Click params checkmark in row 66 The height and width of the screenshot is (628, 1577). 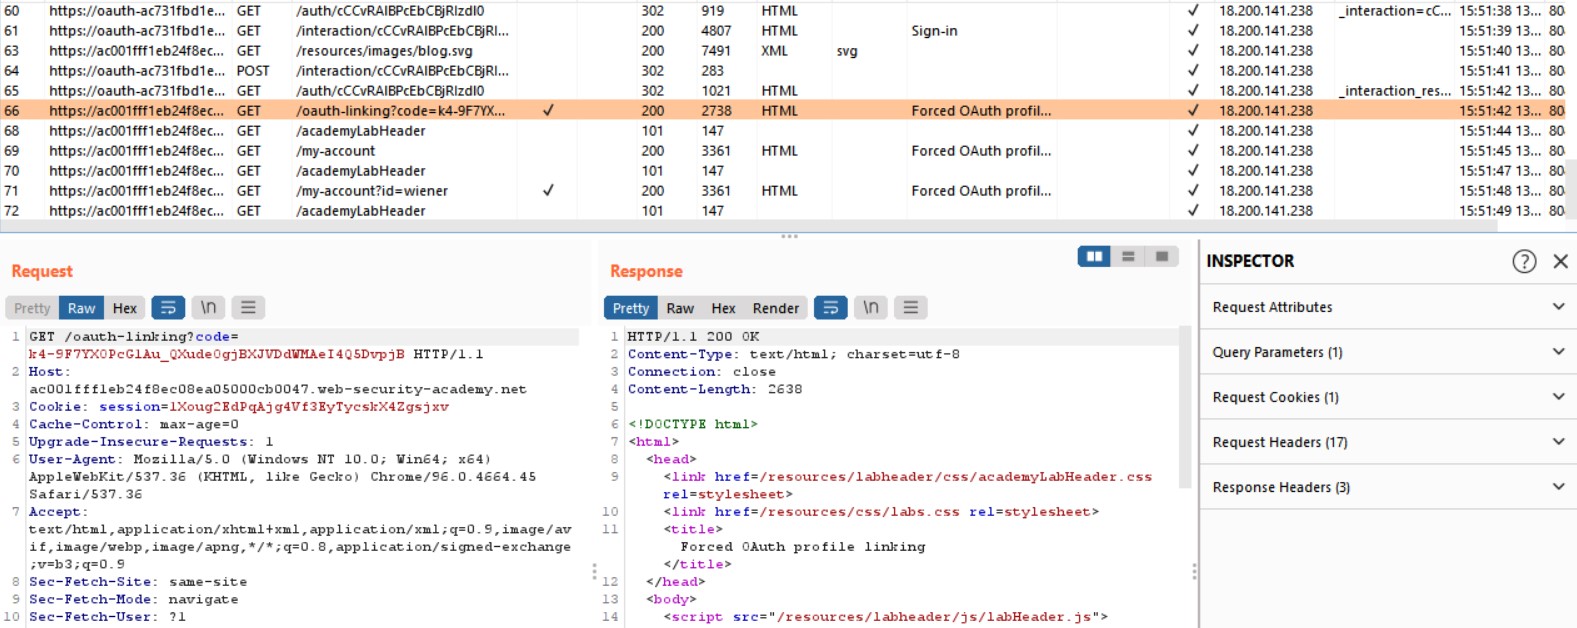pyautogui.click(x=548, y=111)
